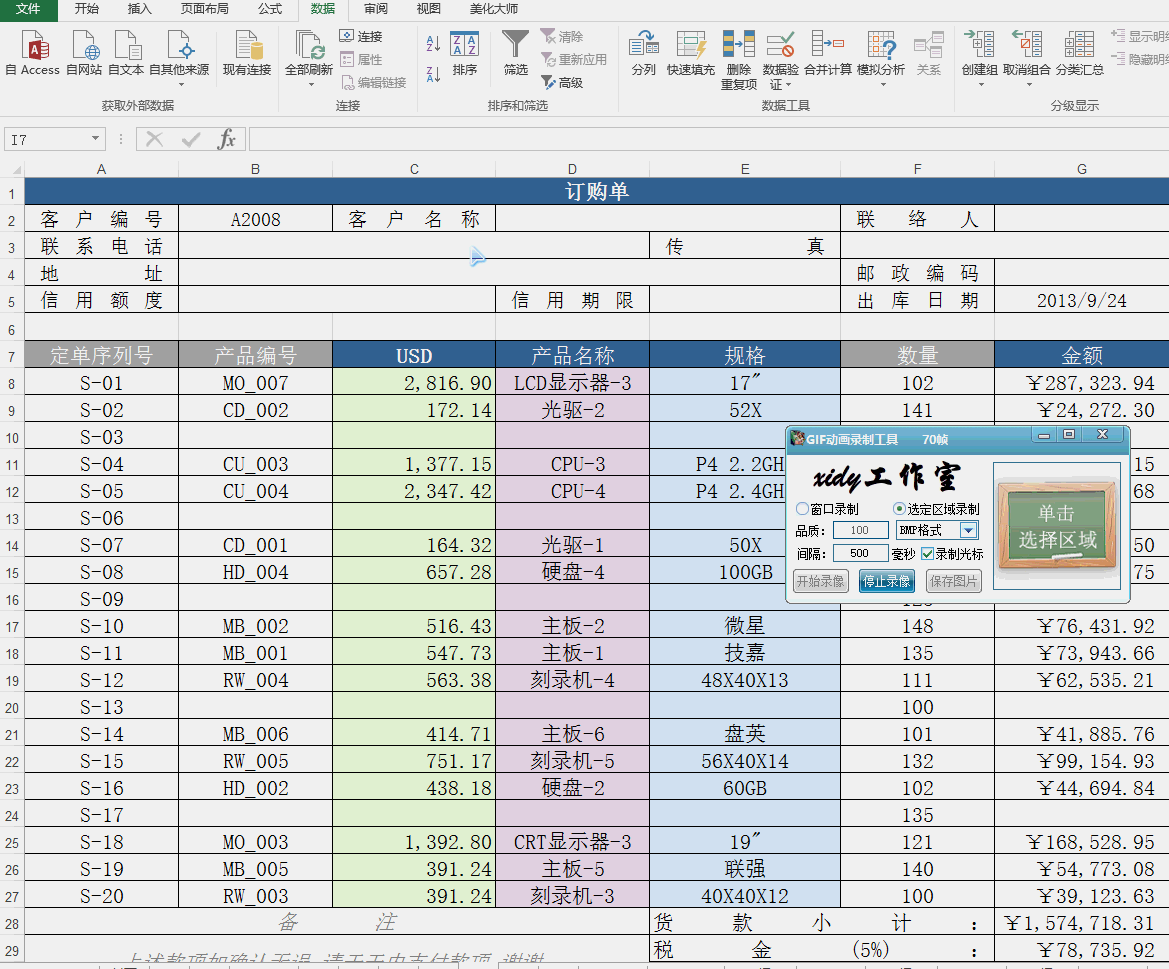Click Remove Duplicates (删除重复项)
Viewport: 1169px width, 969px height.
(738, 60)
